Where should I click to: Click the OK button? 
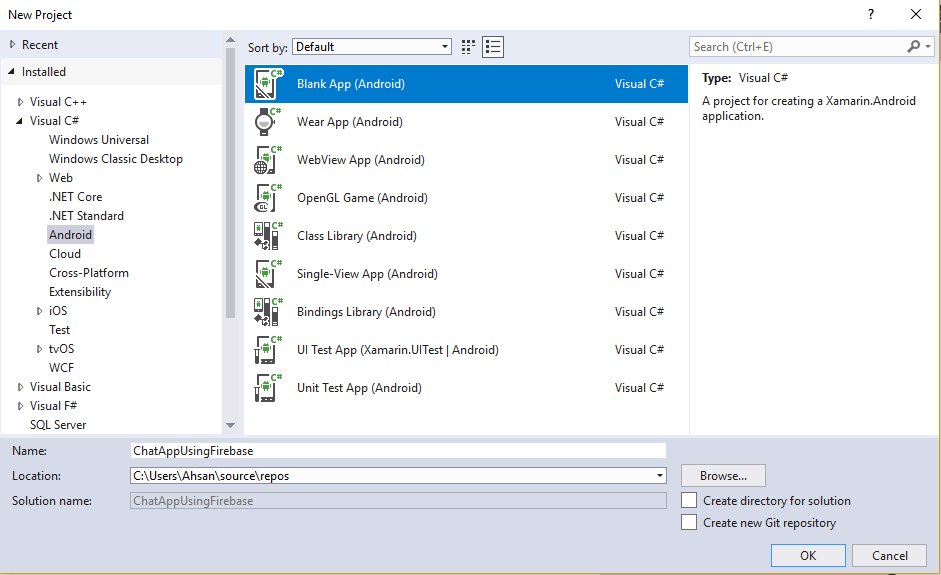click(x=808, y=555)
